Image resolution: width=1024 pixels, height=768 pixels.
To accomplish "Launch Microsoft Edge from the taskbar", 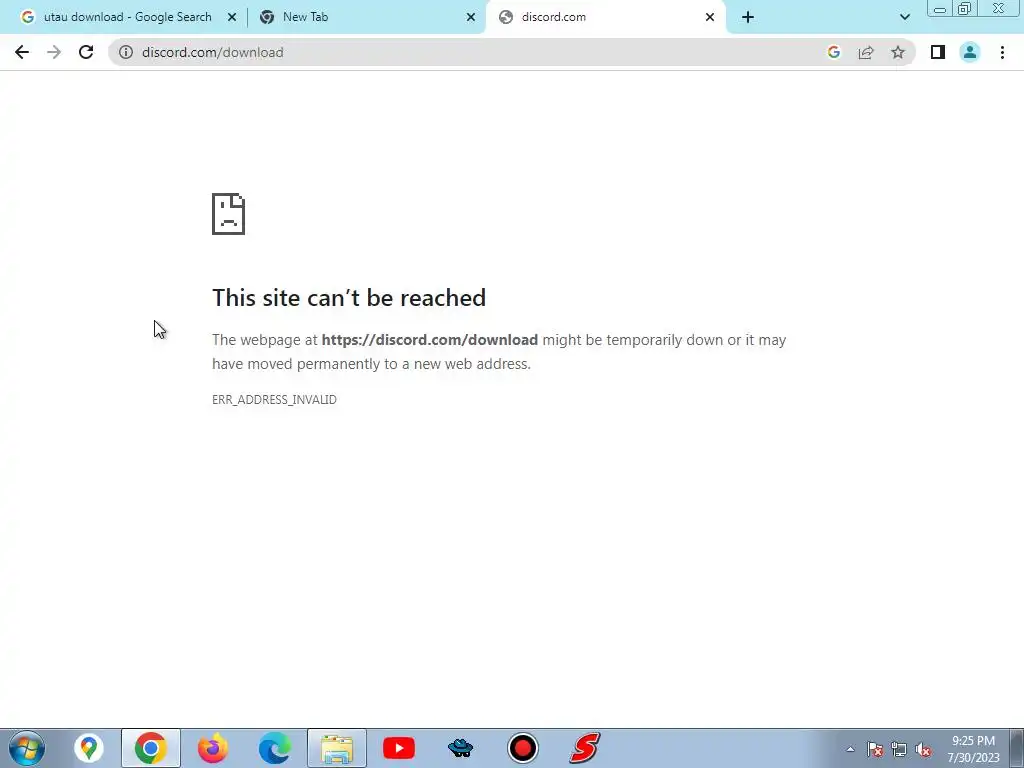I will click(275, 748).
